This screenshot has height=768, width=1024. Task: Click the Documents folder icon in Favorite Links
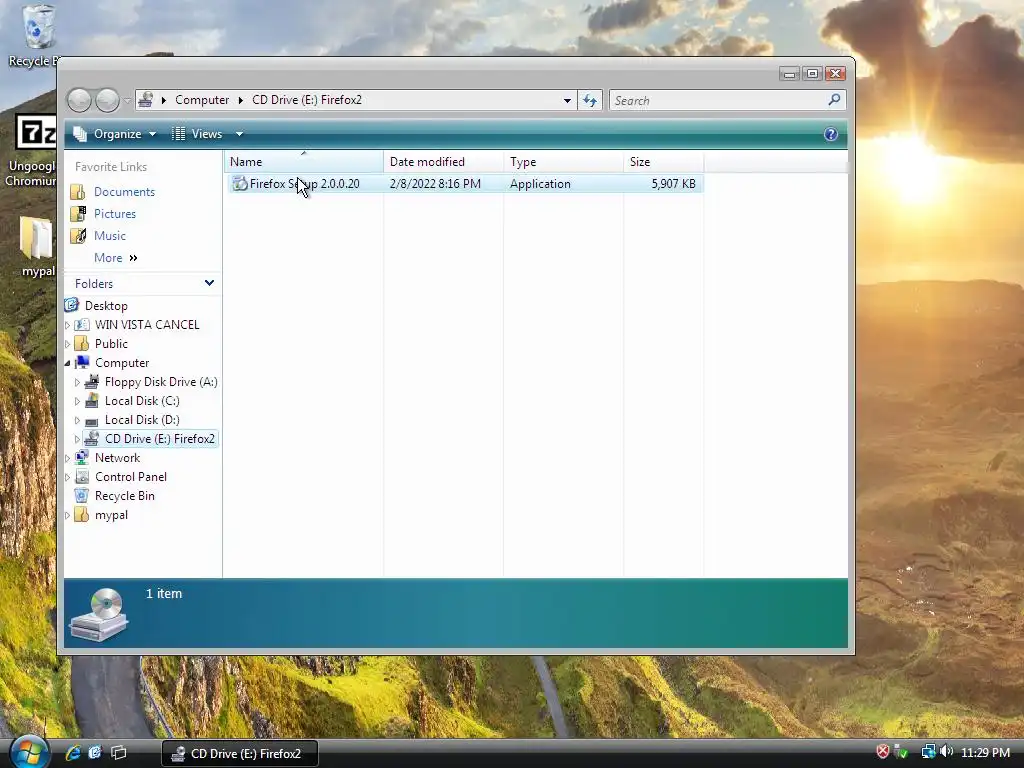tap(78, 192)
